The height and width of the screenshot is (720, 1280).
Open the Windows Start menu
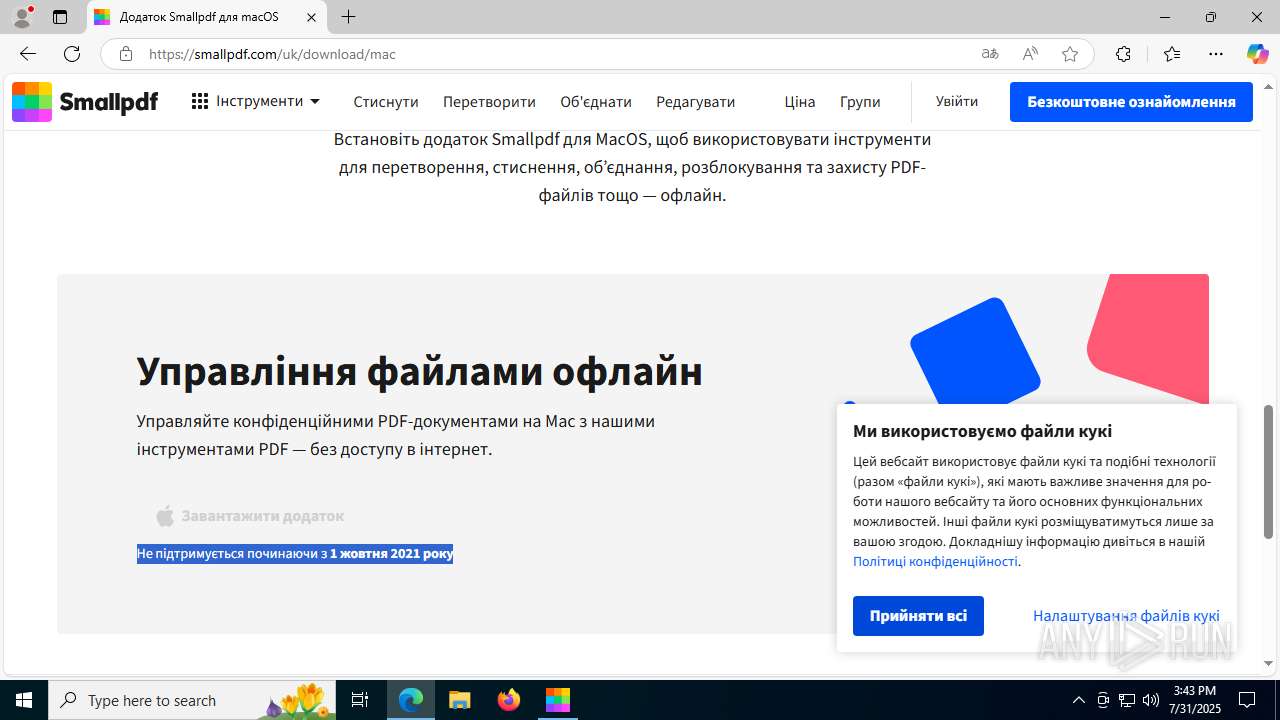coord(24,700)
